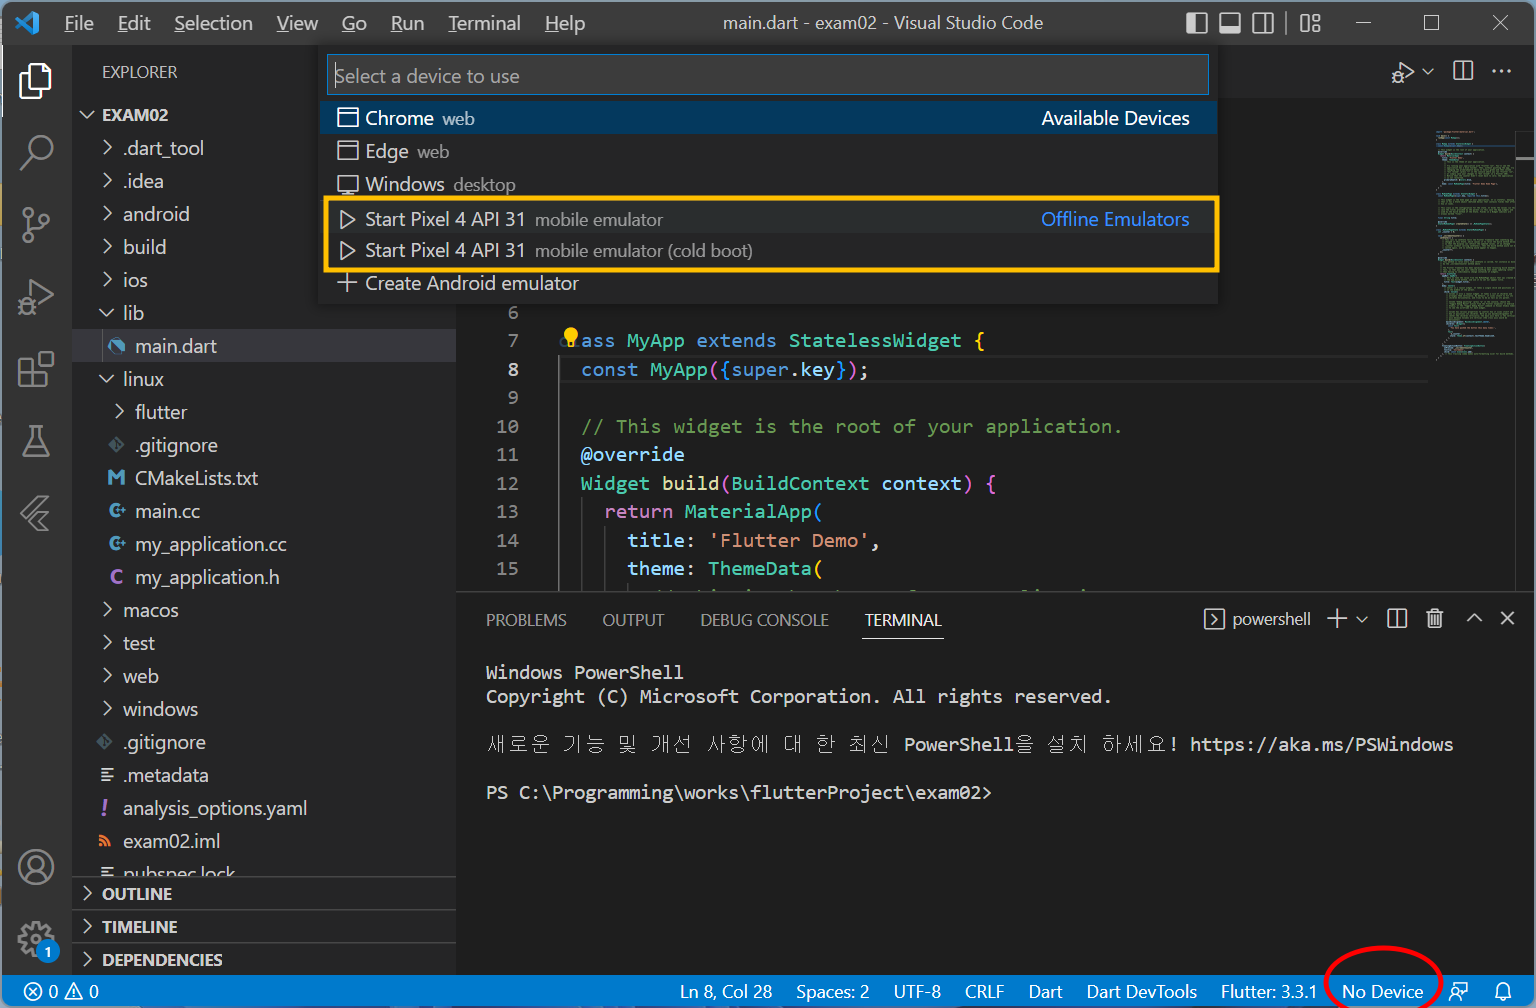Open the Extensions view
Image resolution: width=1536 pixels, height=1008 pixels.
(x=36, y=369)
